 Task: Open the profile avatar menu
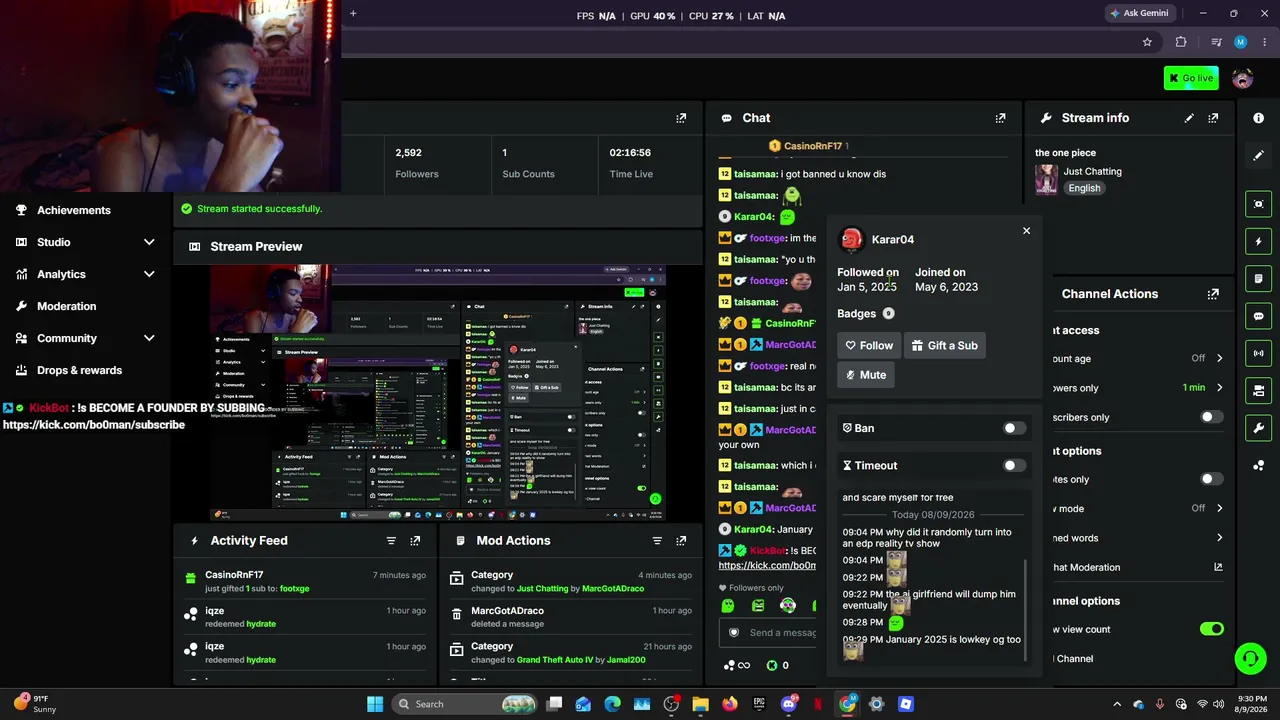point(1243,78)
